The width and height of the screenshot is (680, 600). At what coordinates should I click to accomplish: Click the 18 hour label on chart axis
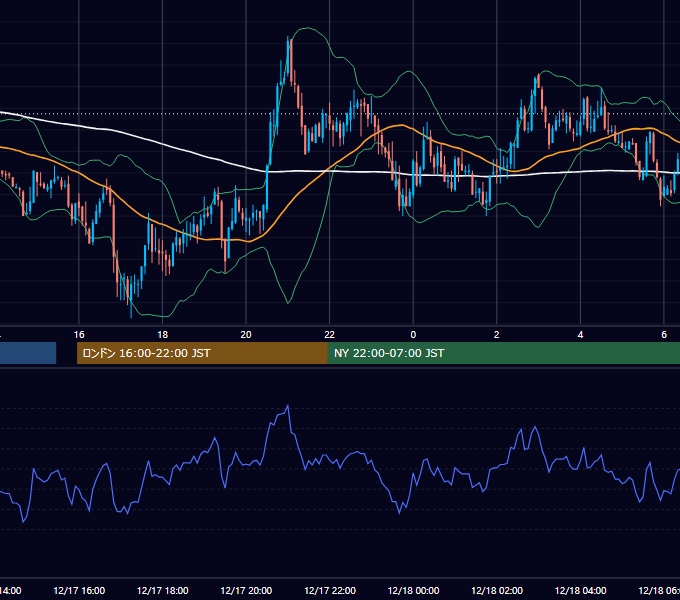click(162, 335)
